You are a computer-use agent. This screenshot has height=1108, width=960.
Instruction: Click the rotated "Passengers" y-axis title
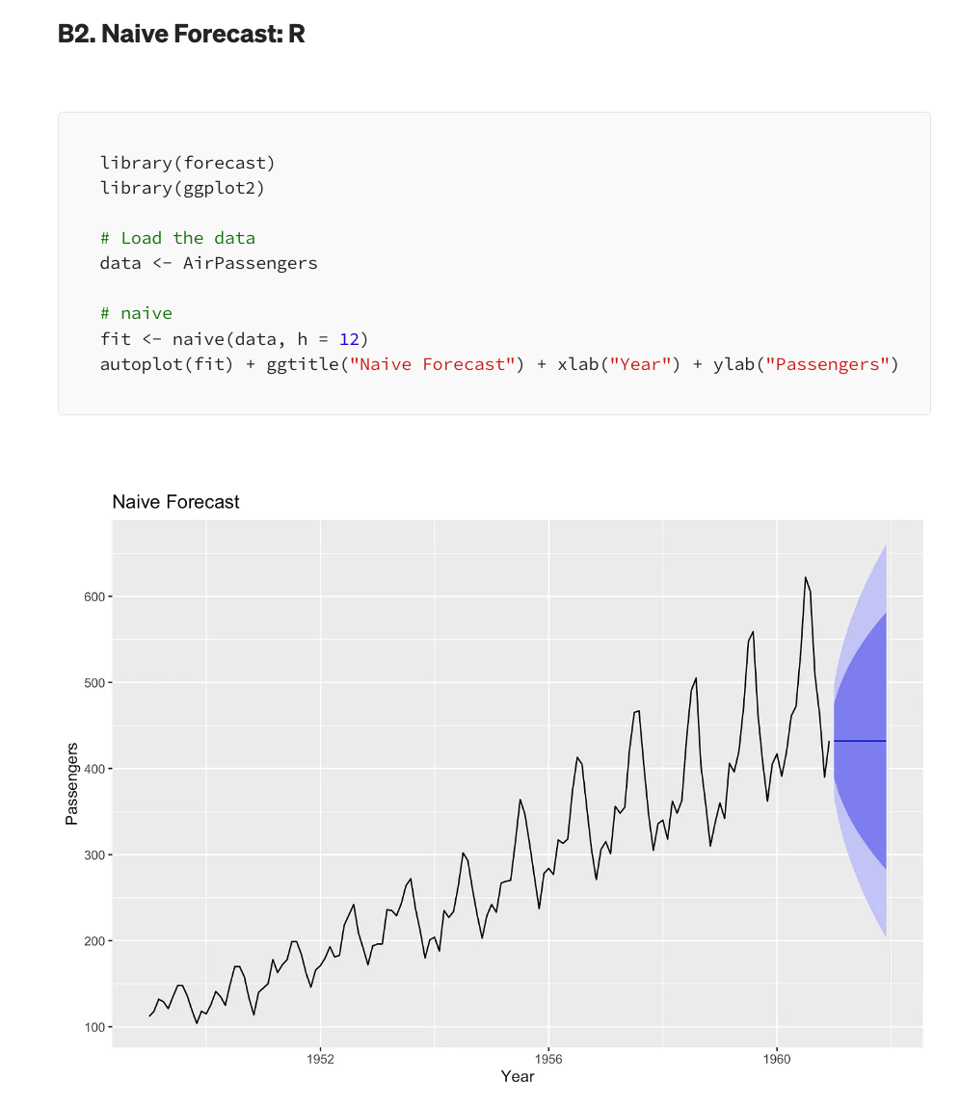click(x=71, y=784)
